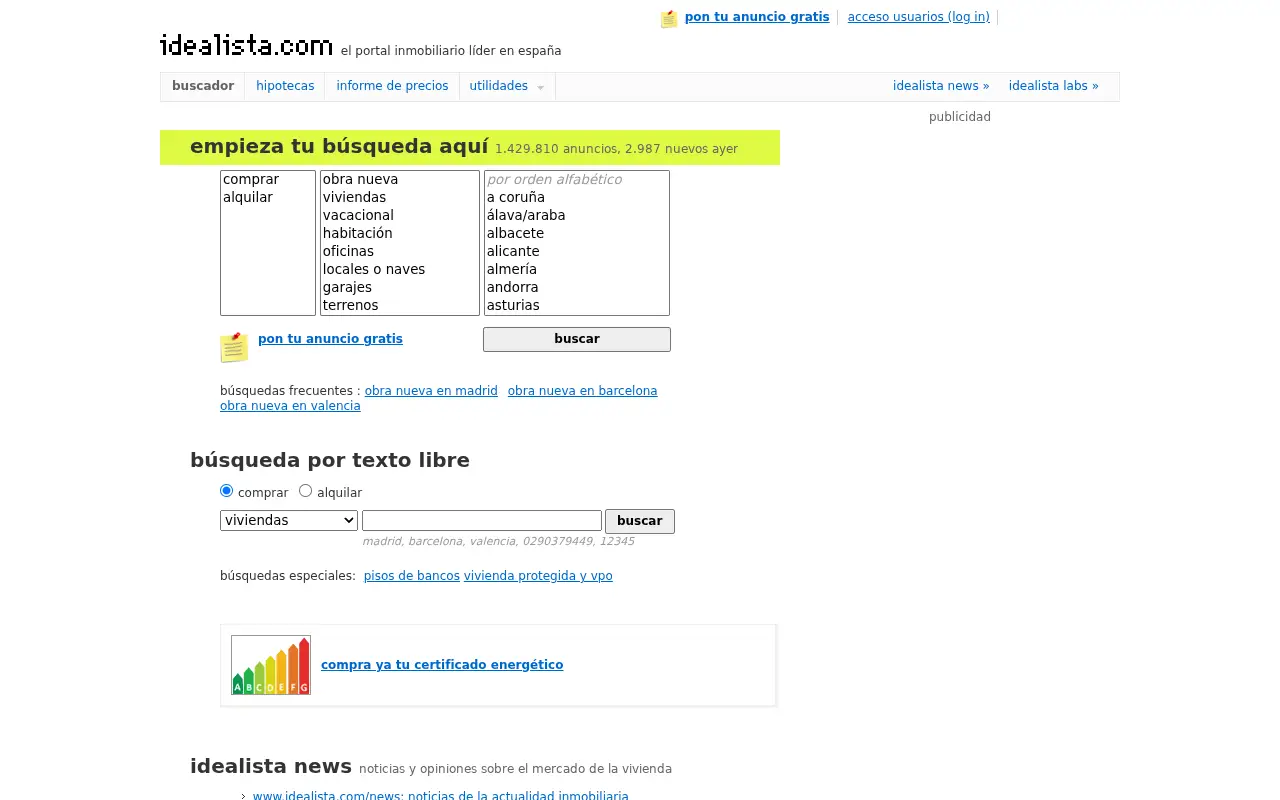The width and height of the screenshot is (1280, 800).
Task: Select albacete in province list
Action: pyautogui.click(x=577, y=234)
